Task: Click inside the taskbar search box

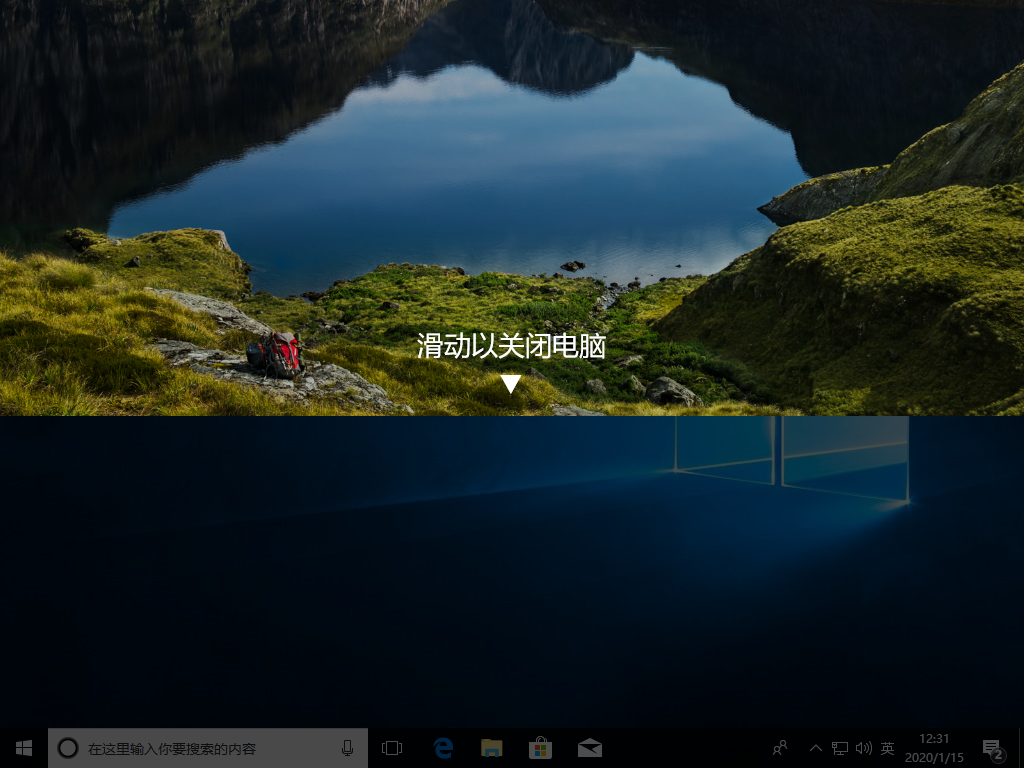Action: click(200, 747)
